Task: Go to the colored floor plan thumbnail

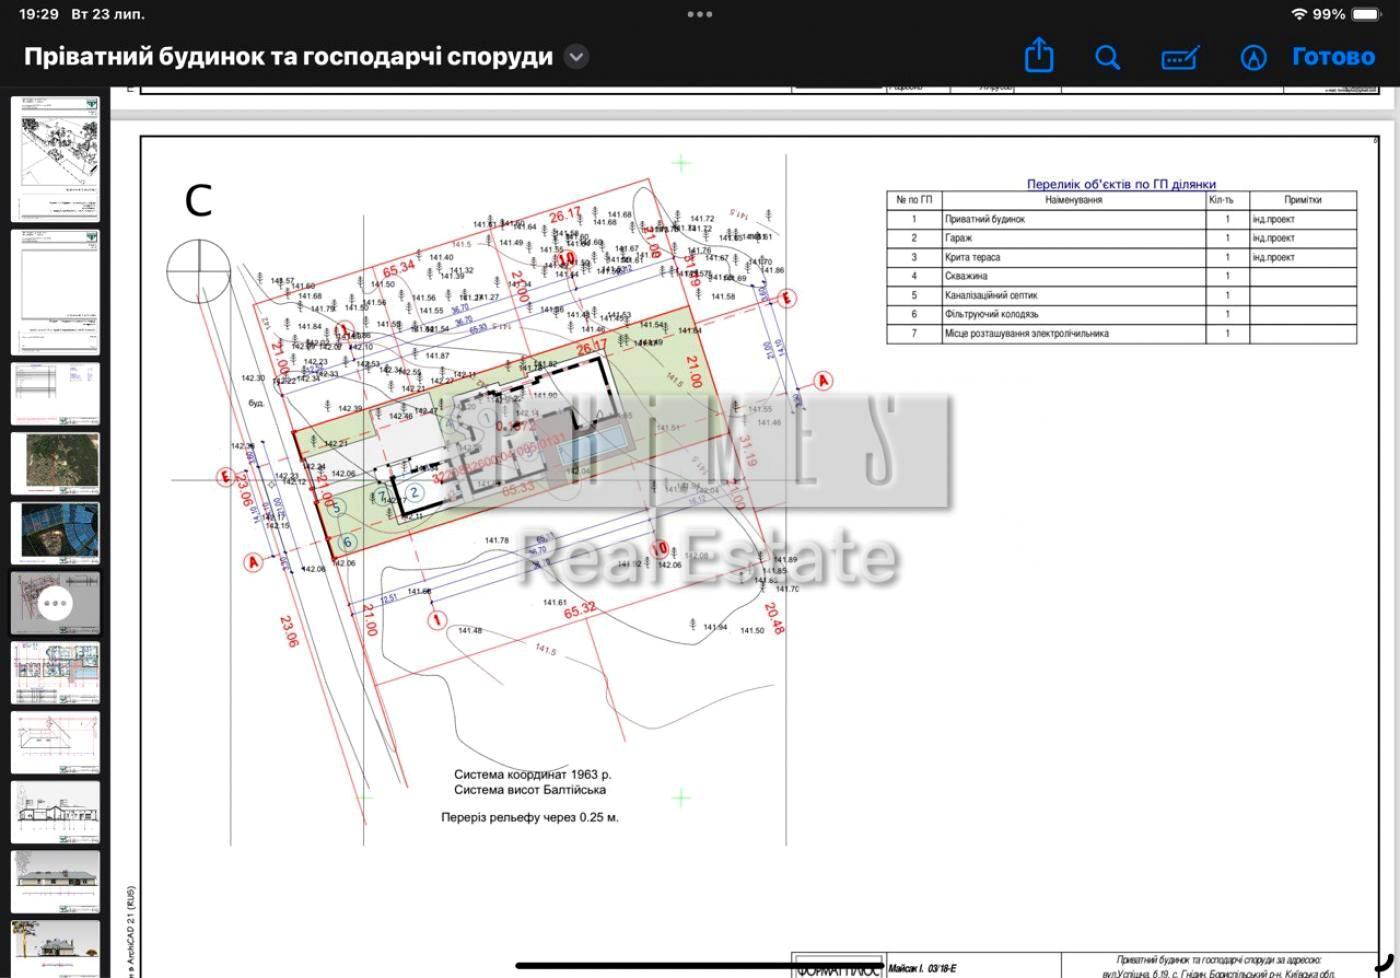Action: pos(55,673)
